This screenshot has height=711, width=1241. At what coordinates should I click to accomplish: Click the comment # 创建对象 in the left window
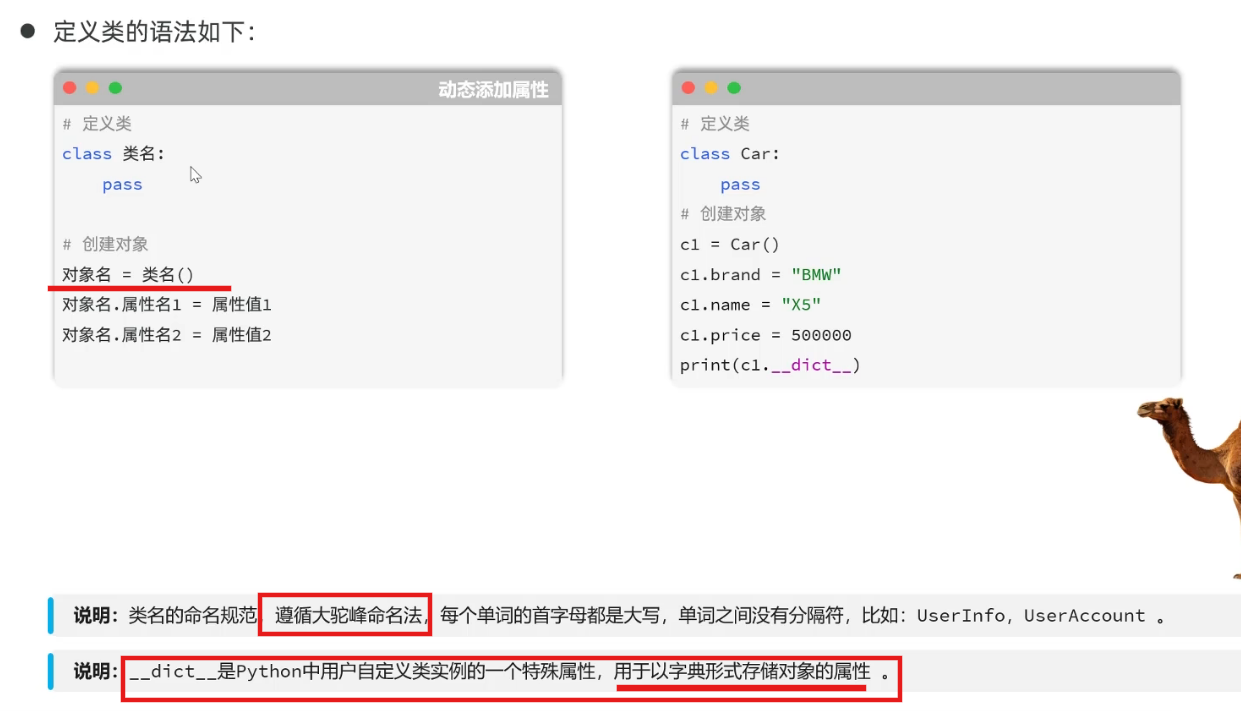coord(105,244)
